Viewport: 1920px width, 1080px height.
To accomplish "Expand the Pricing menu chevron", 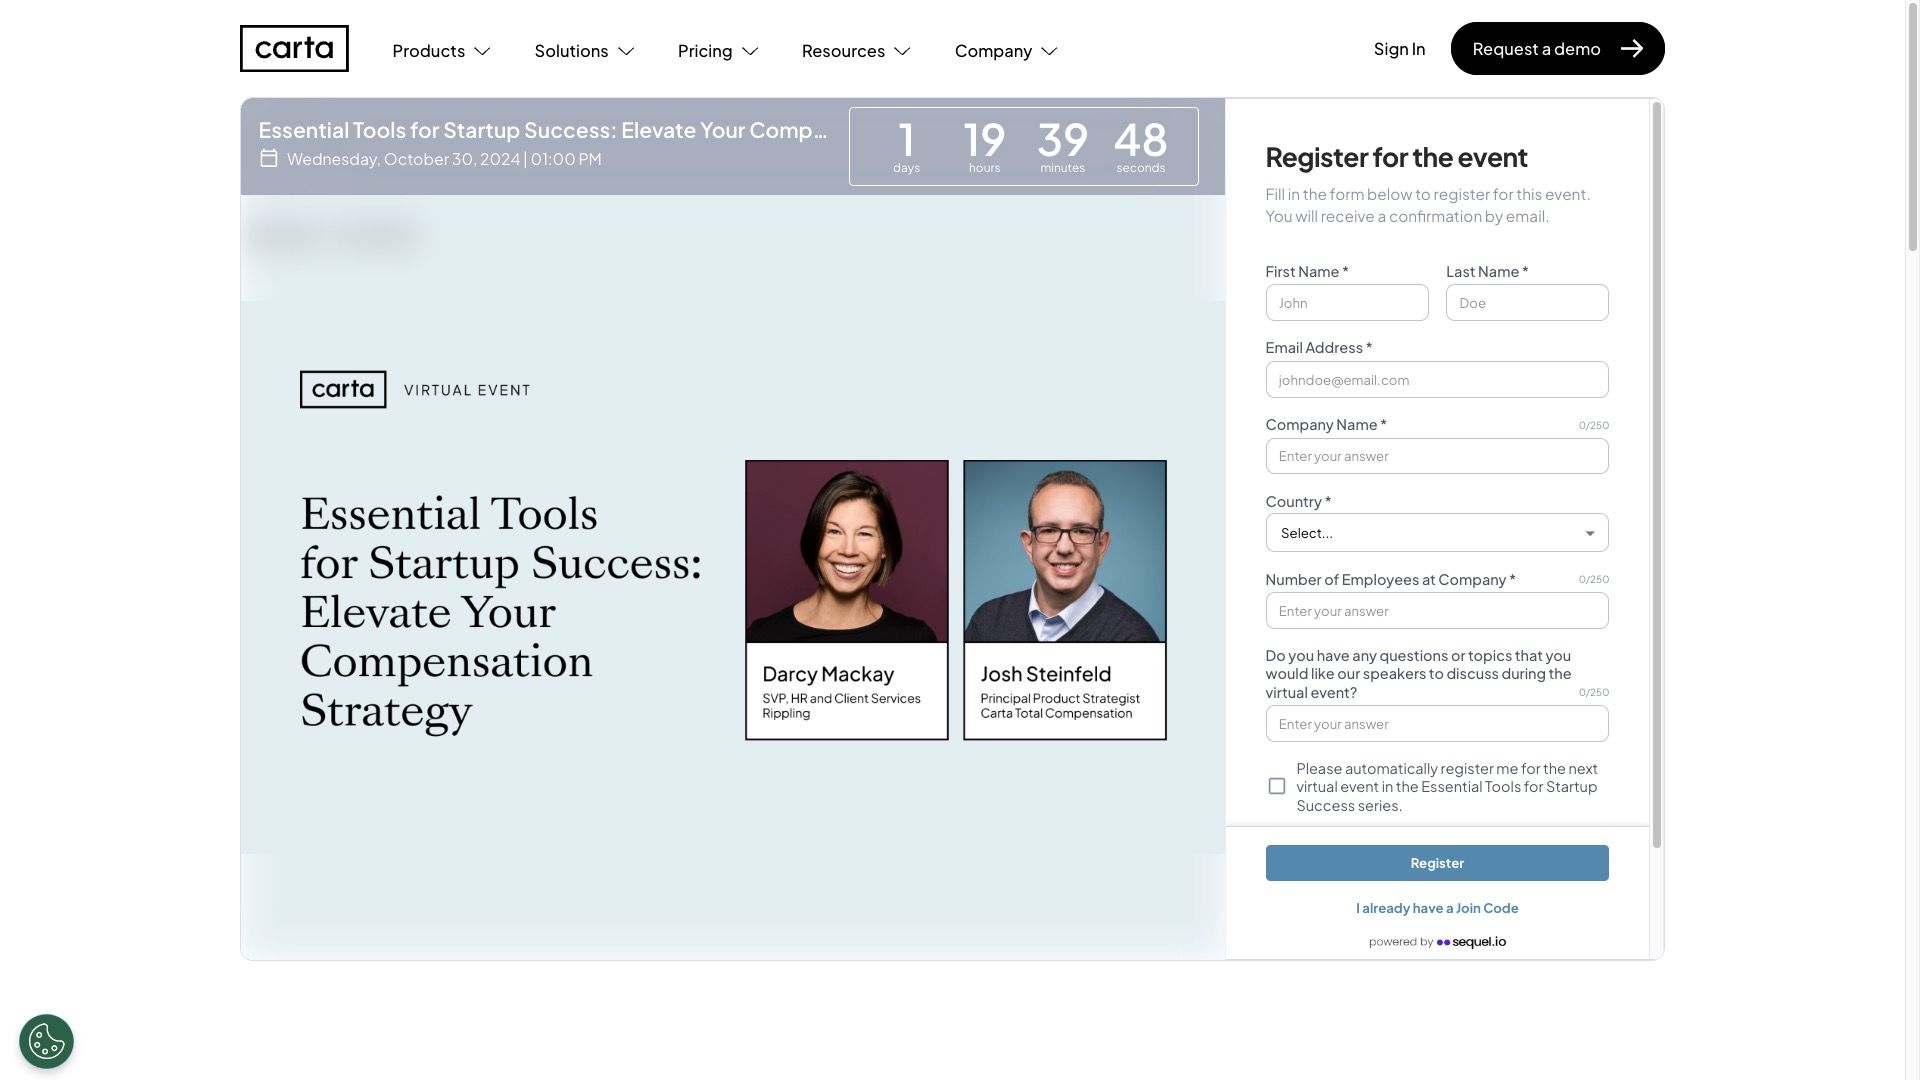I will (750, 51).
